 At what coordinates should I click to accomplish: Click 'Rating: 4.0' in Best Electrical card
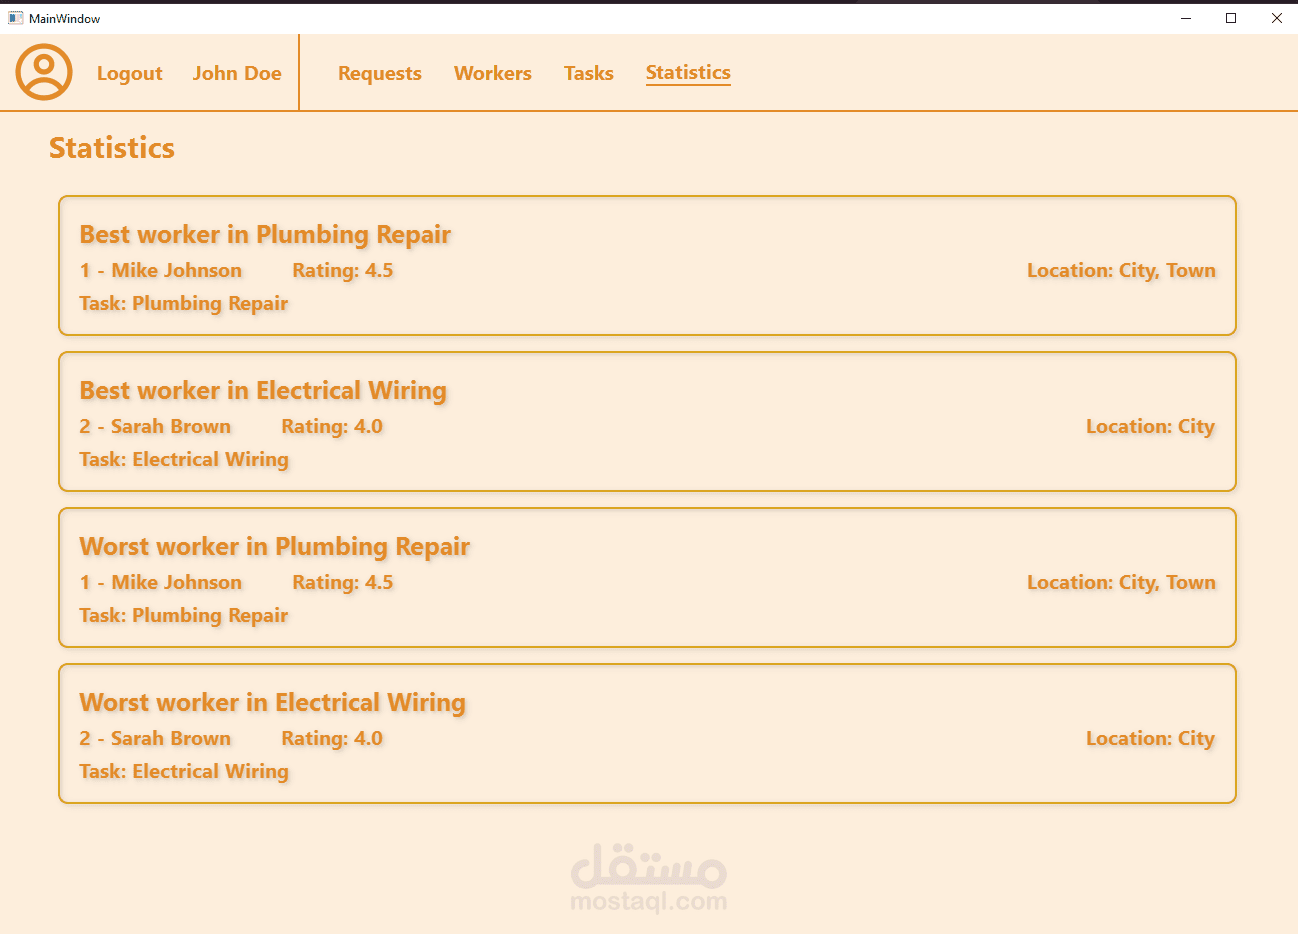332,426
